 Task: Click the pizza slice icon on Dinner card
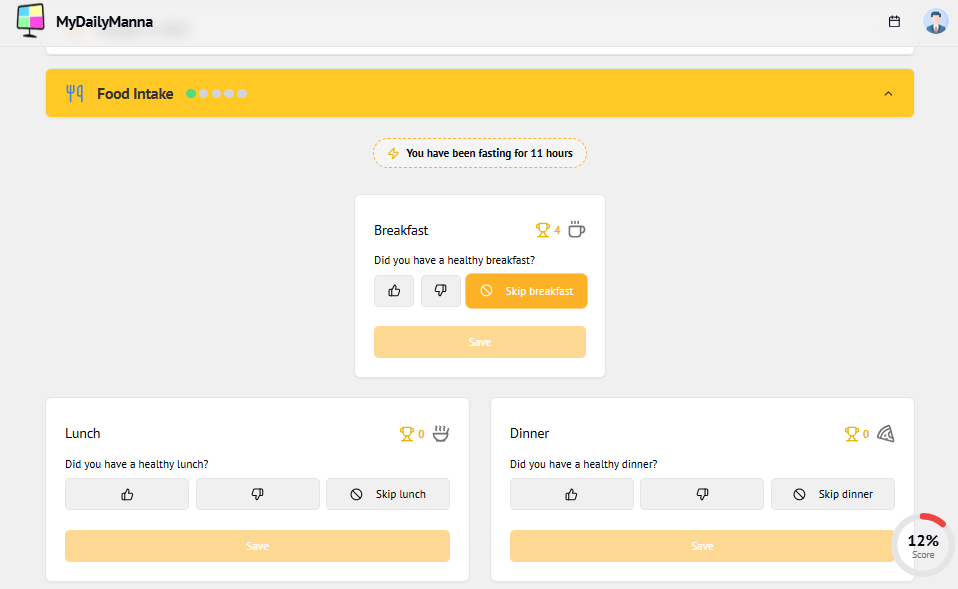885,434
